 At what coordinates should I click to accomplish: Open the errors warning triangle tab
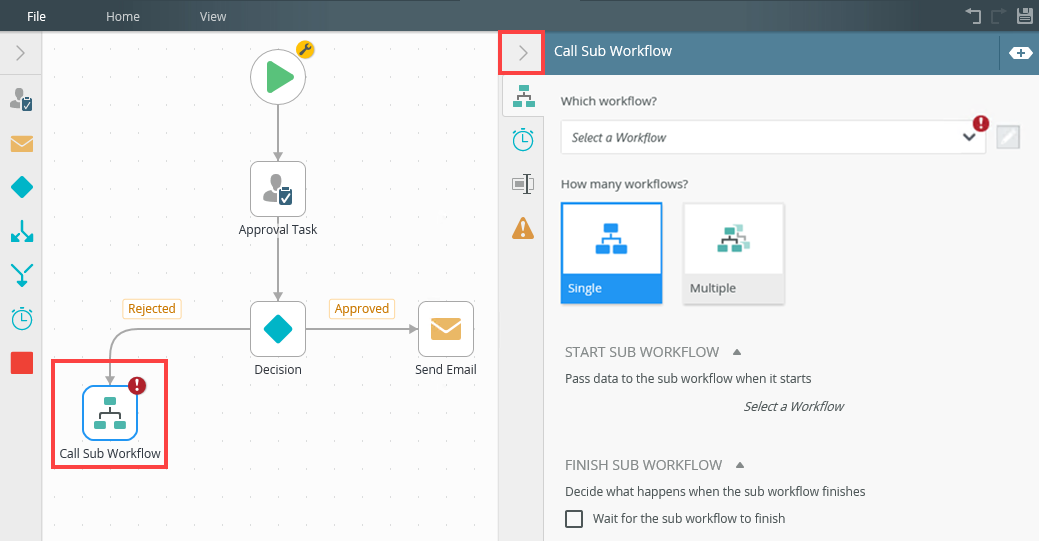pyautogui.click(x=523, y=228)
